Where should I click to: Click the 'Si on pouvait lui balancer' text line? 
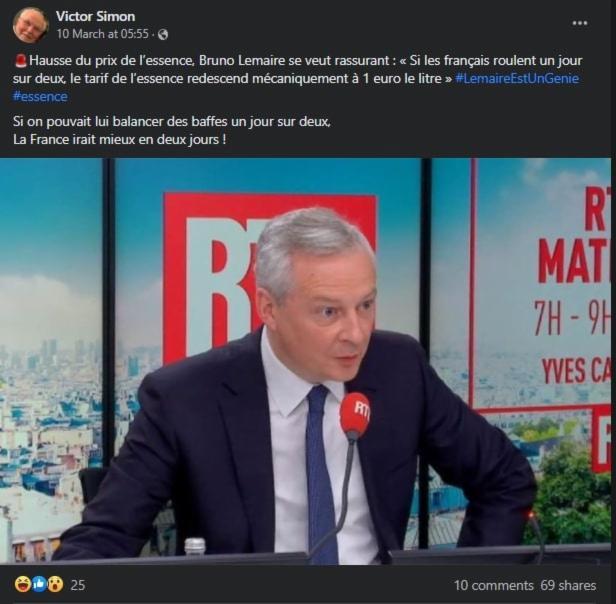coord(172,121)
